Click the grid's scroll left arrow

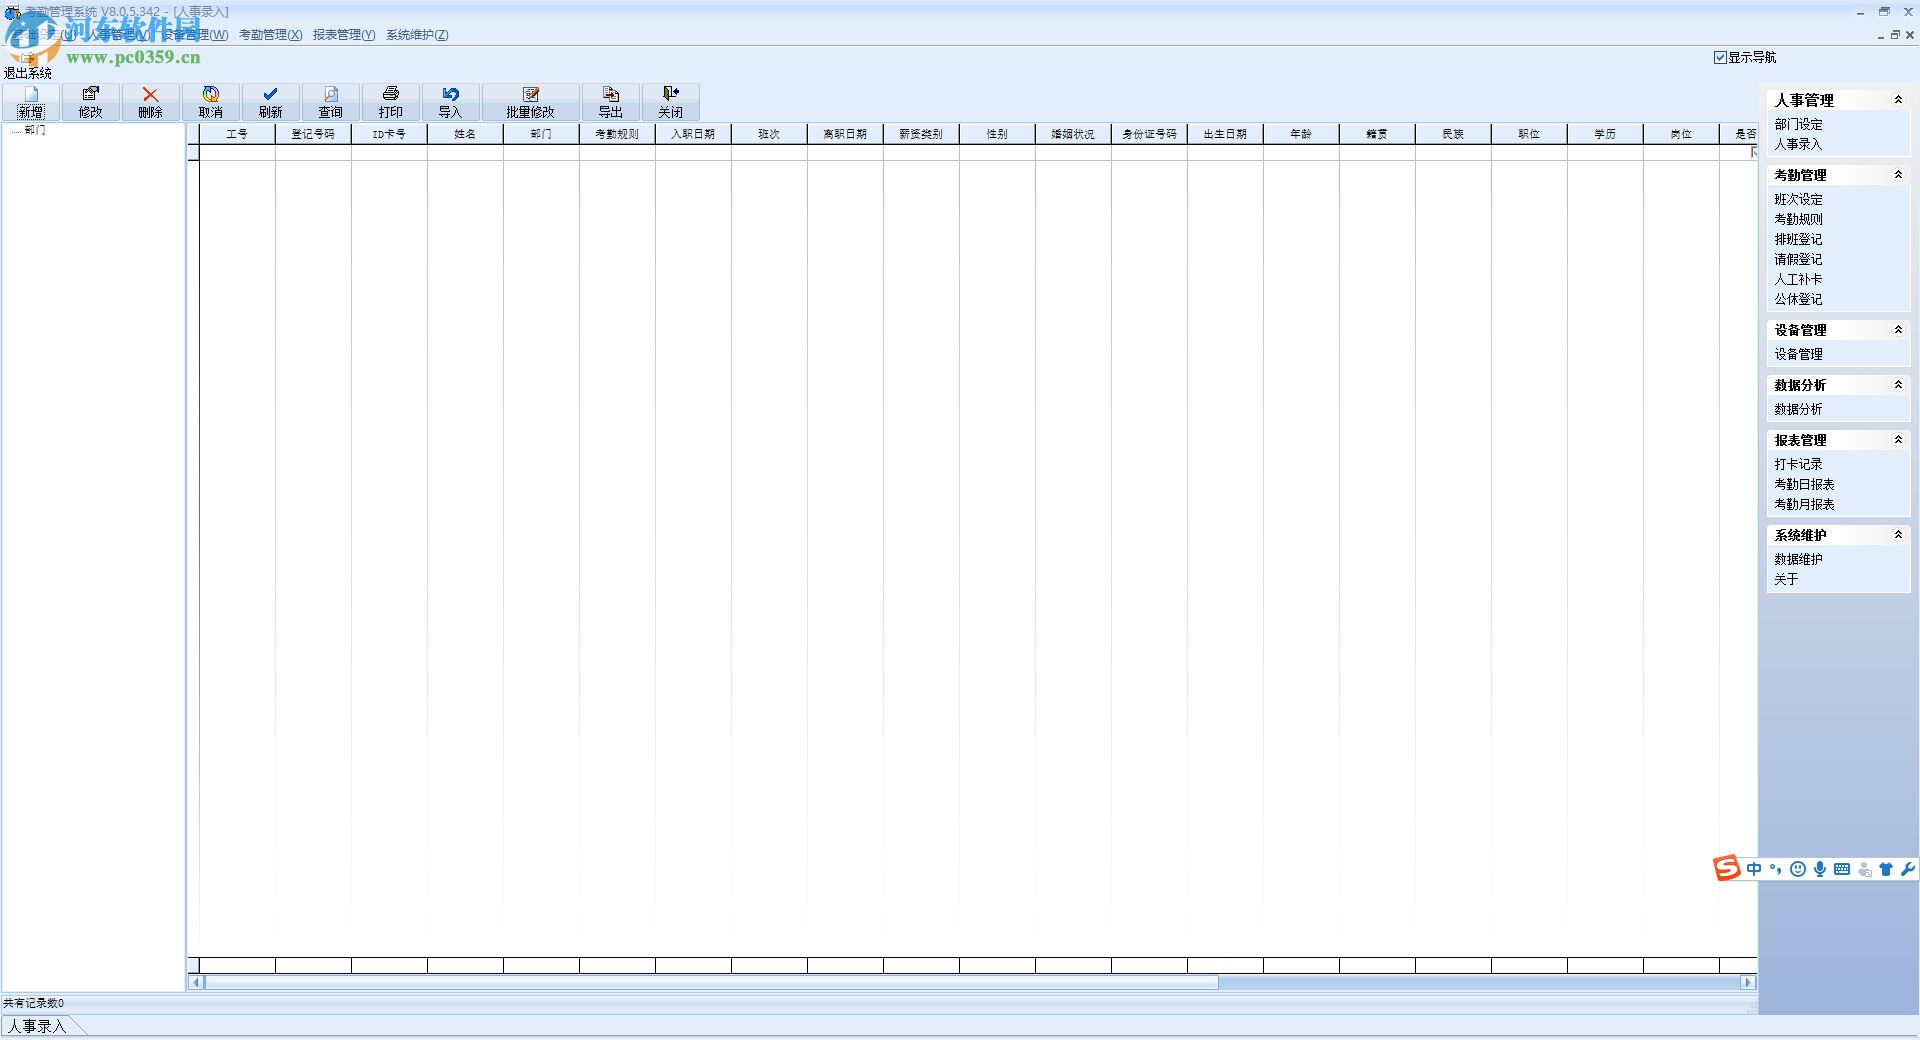tap(196, 983)
